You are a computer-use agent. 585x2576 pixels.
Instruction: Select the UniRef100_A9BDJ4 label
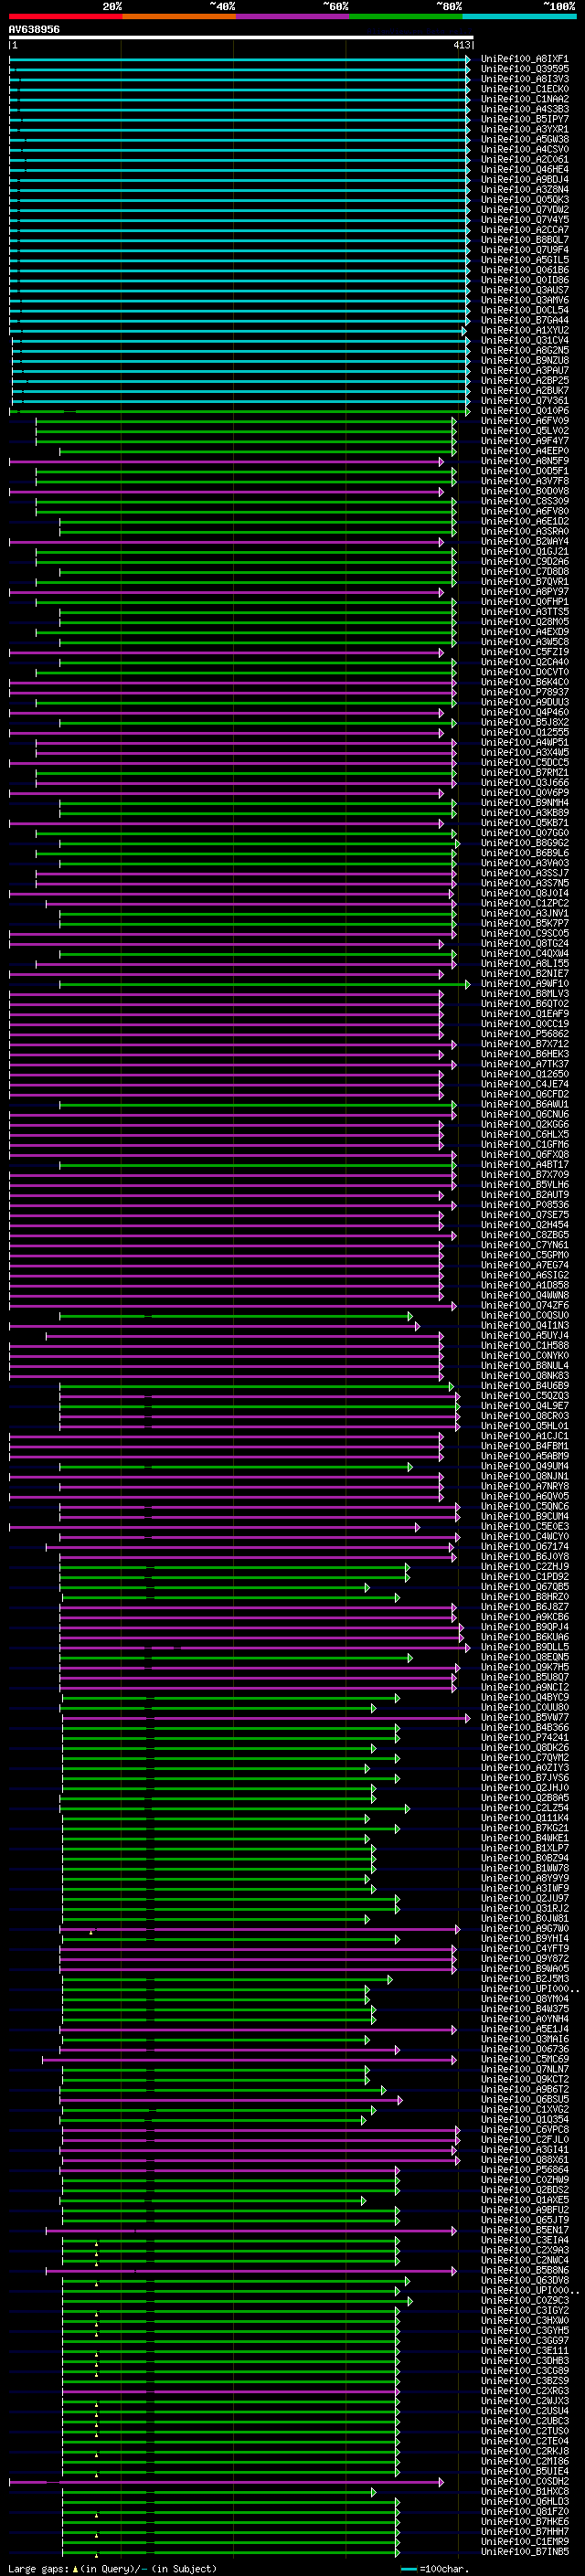pyautogui.click(x=524, y=179)
